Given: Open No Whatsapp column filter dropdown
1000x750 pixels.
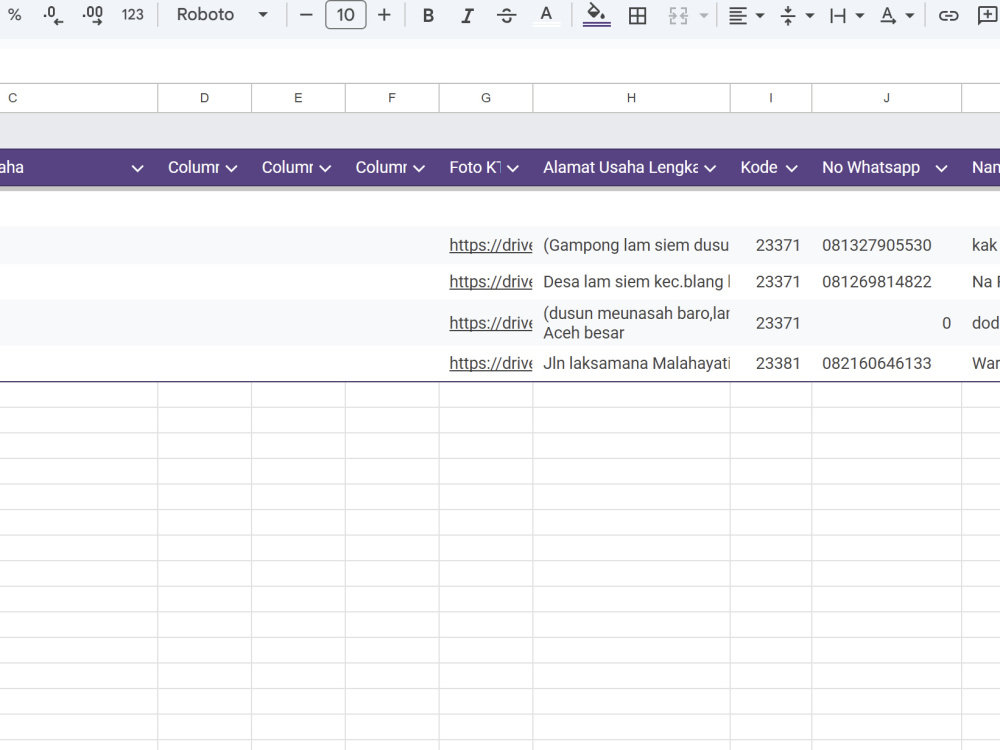Looking at the screenshot, I should pyautogui.click(x=941, y=168).
